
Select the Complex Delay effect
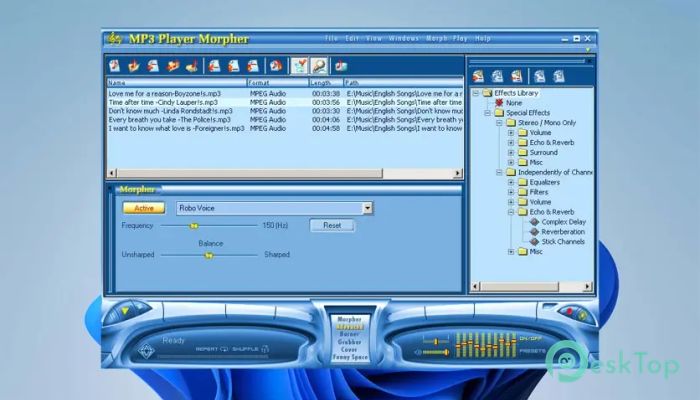[x=558, y=222]
